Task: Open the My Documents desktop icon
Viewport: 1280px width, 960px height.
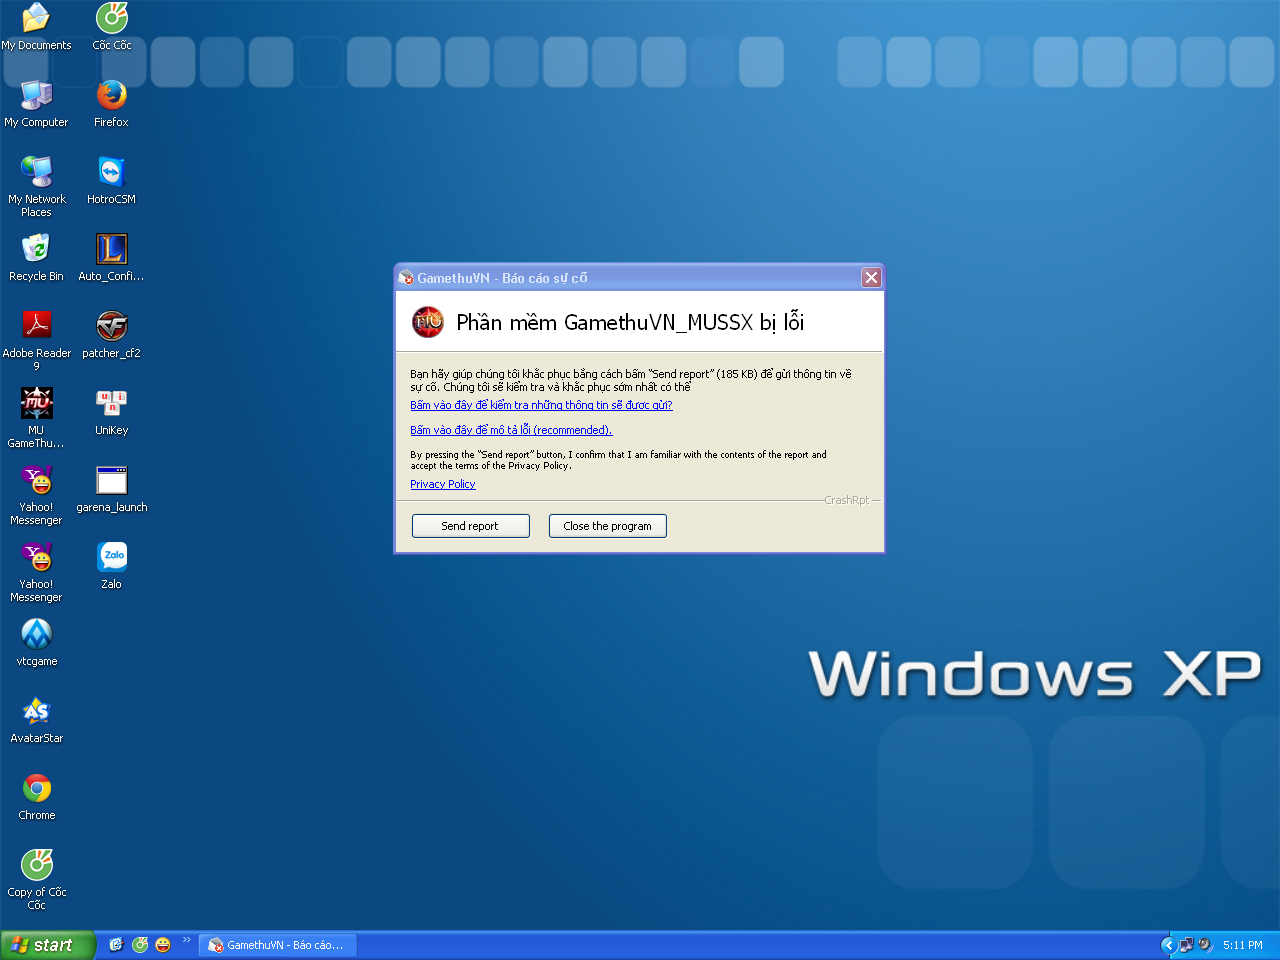Action: pos(36,26)
